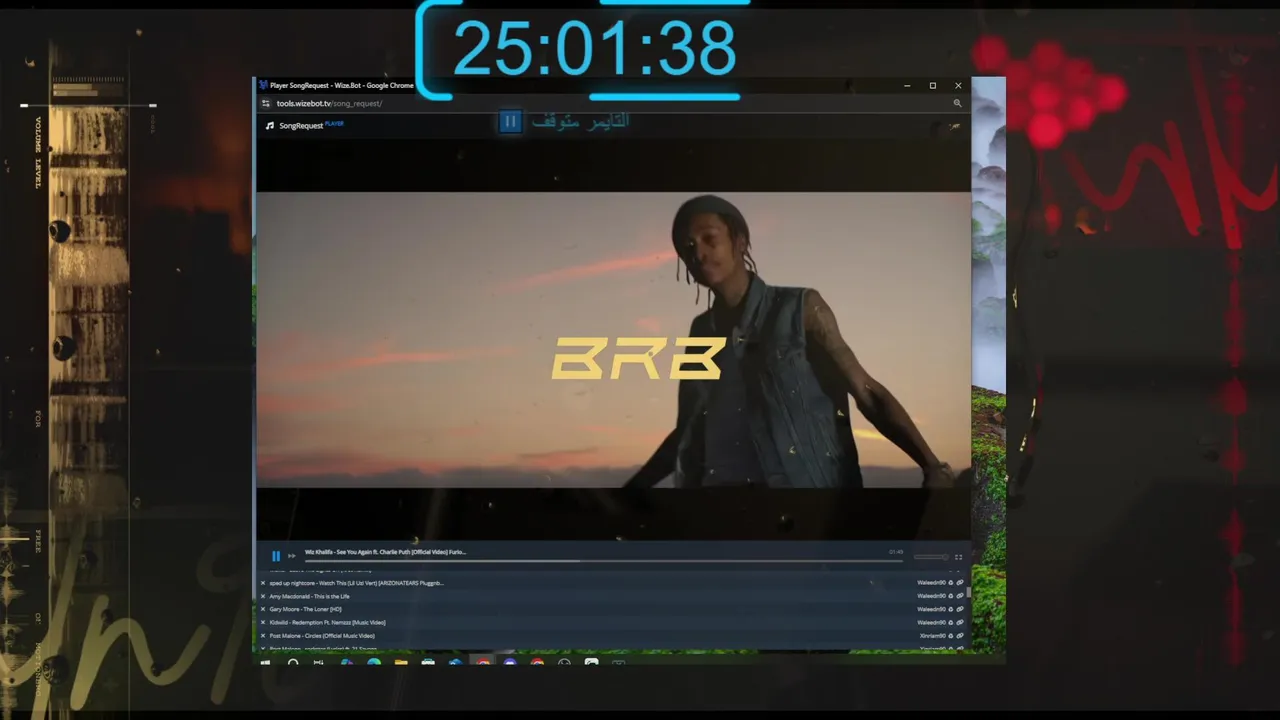Select 'Post Malone - Circles (Official Music Video)' title
Screen dimensions: 1280x720
(322, 635)
